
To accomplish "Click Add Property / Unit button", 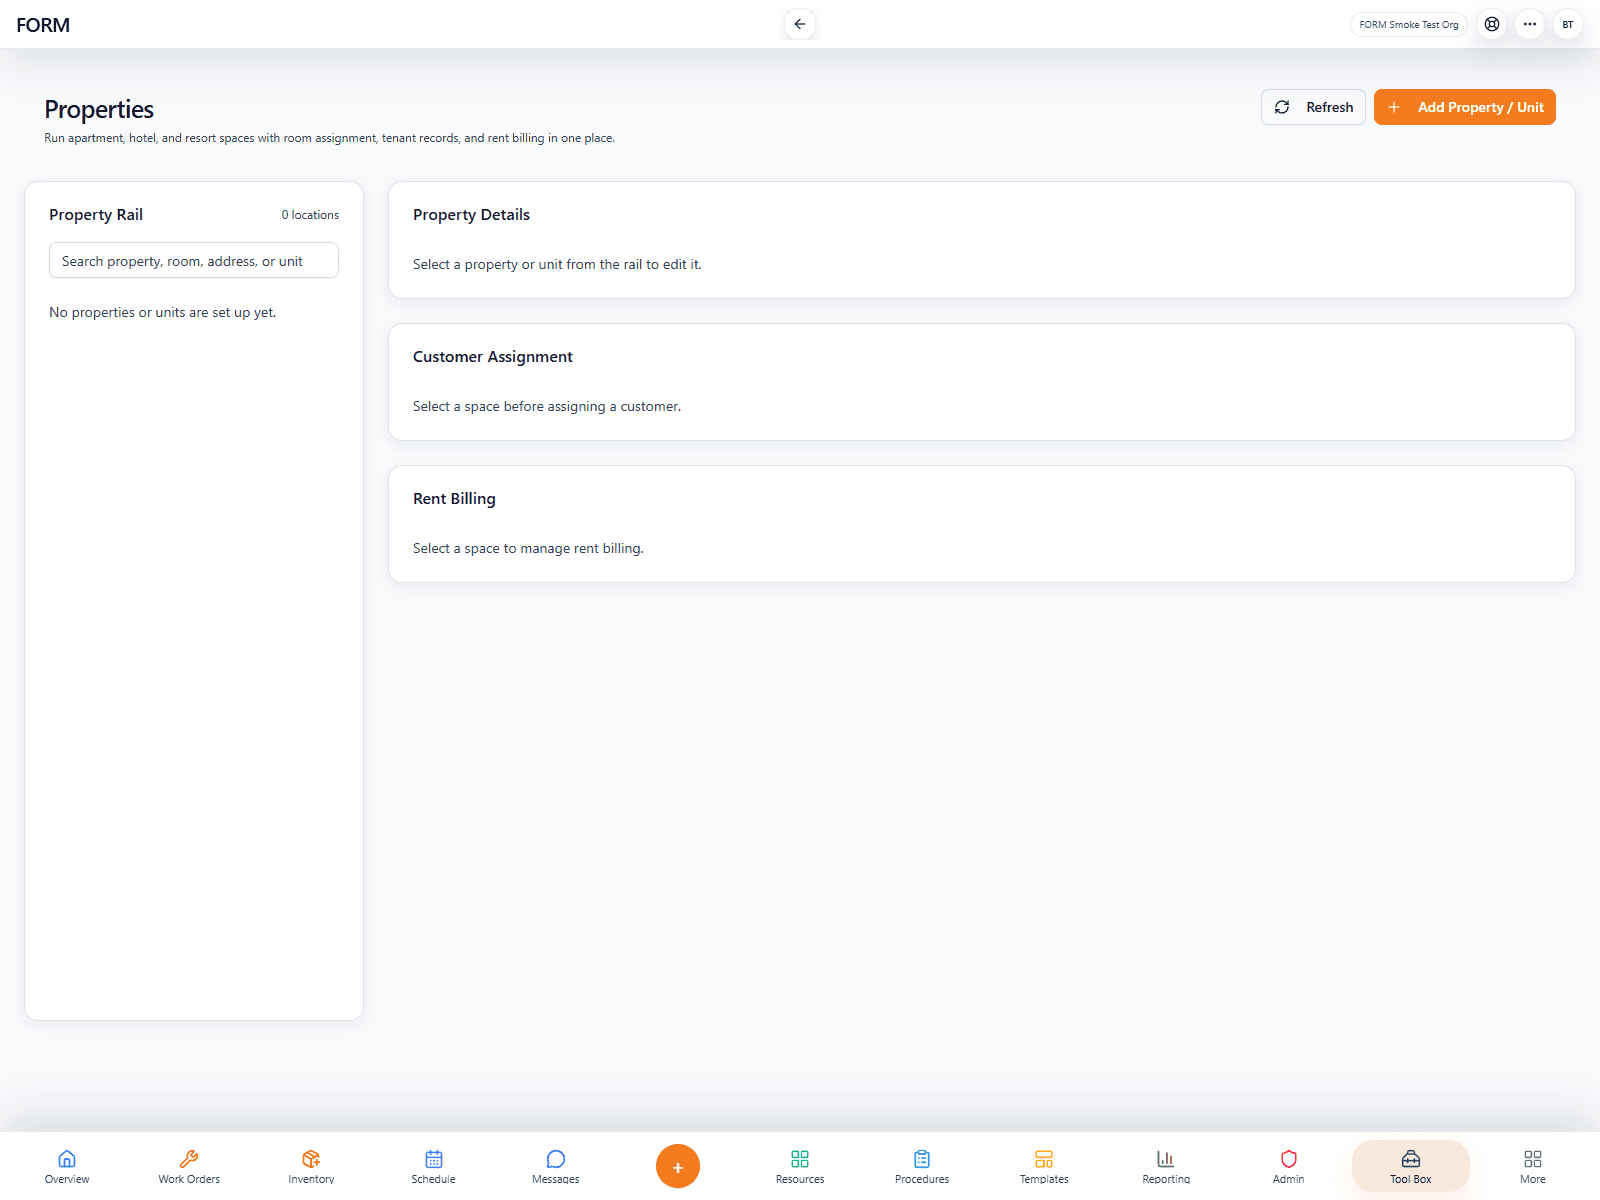I will point(1465,107).
